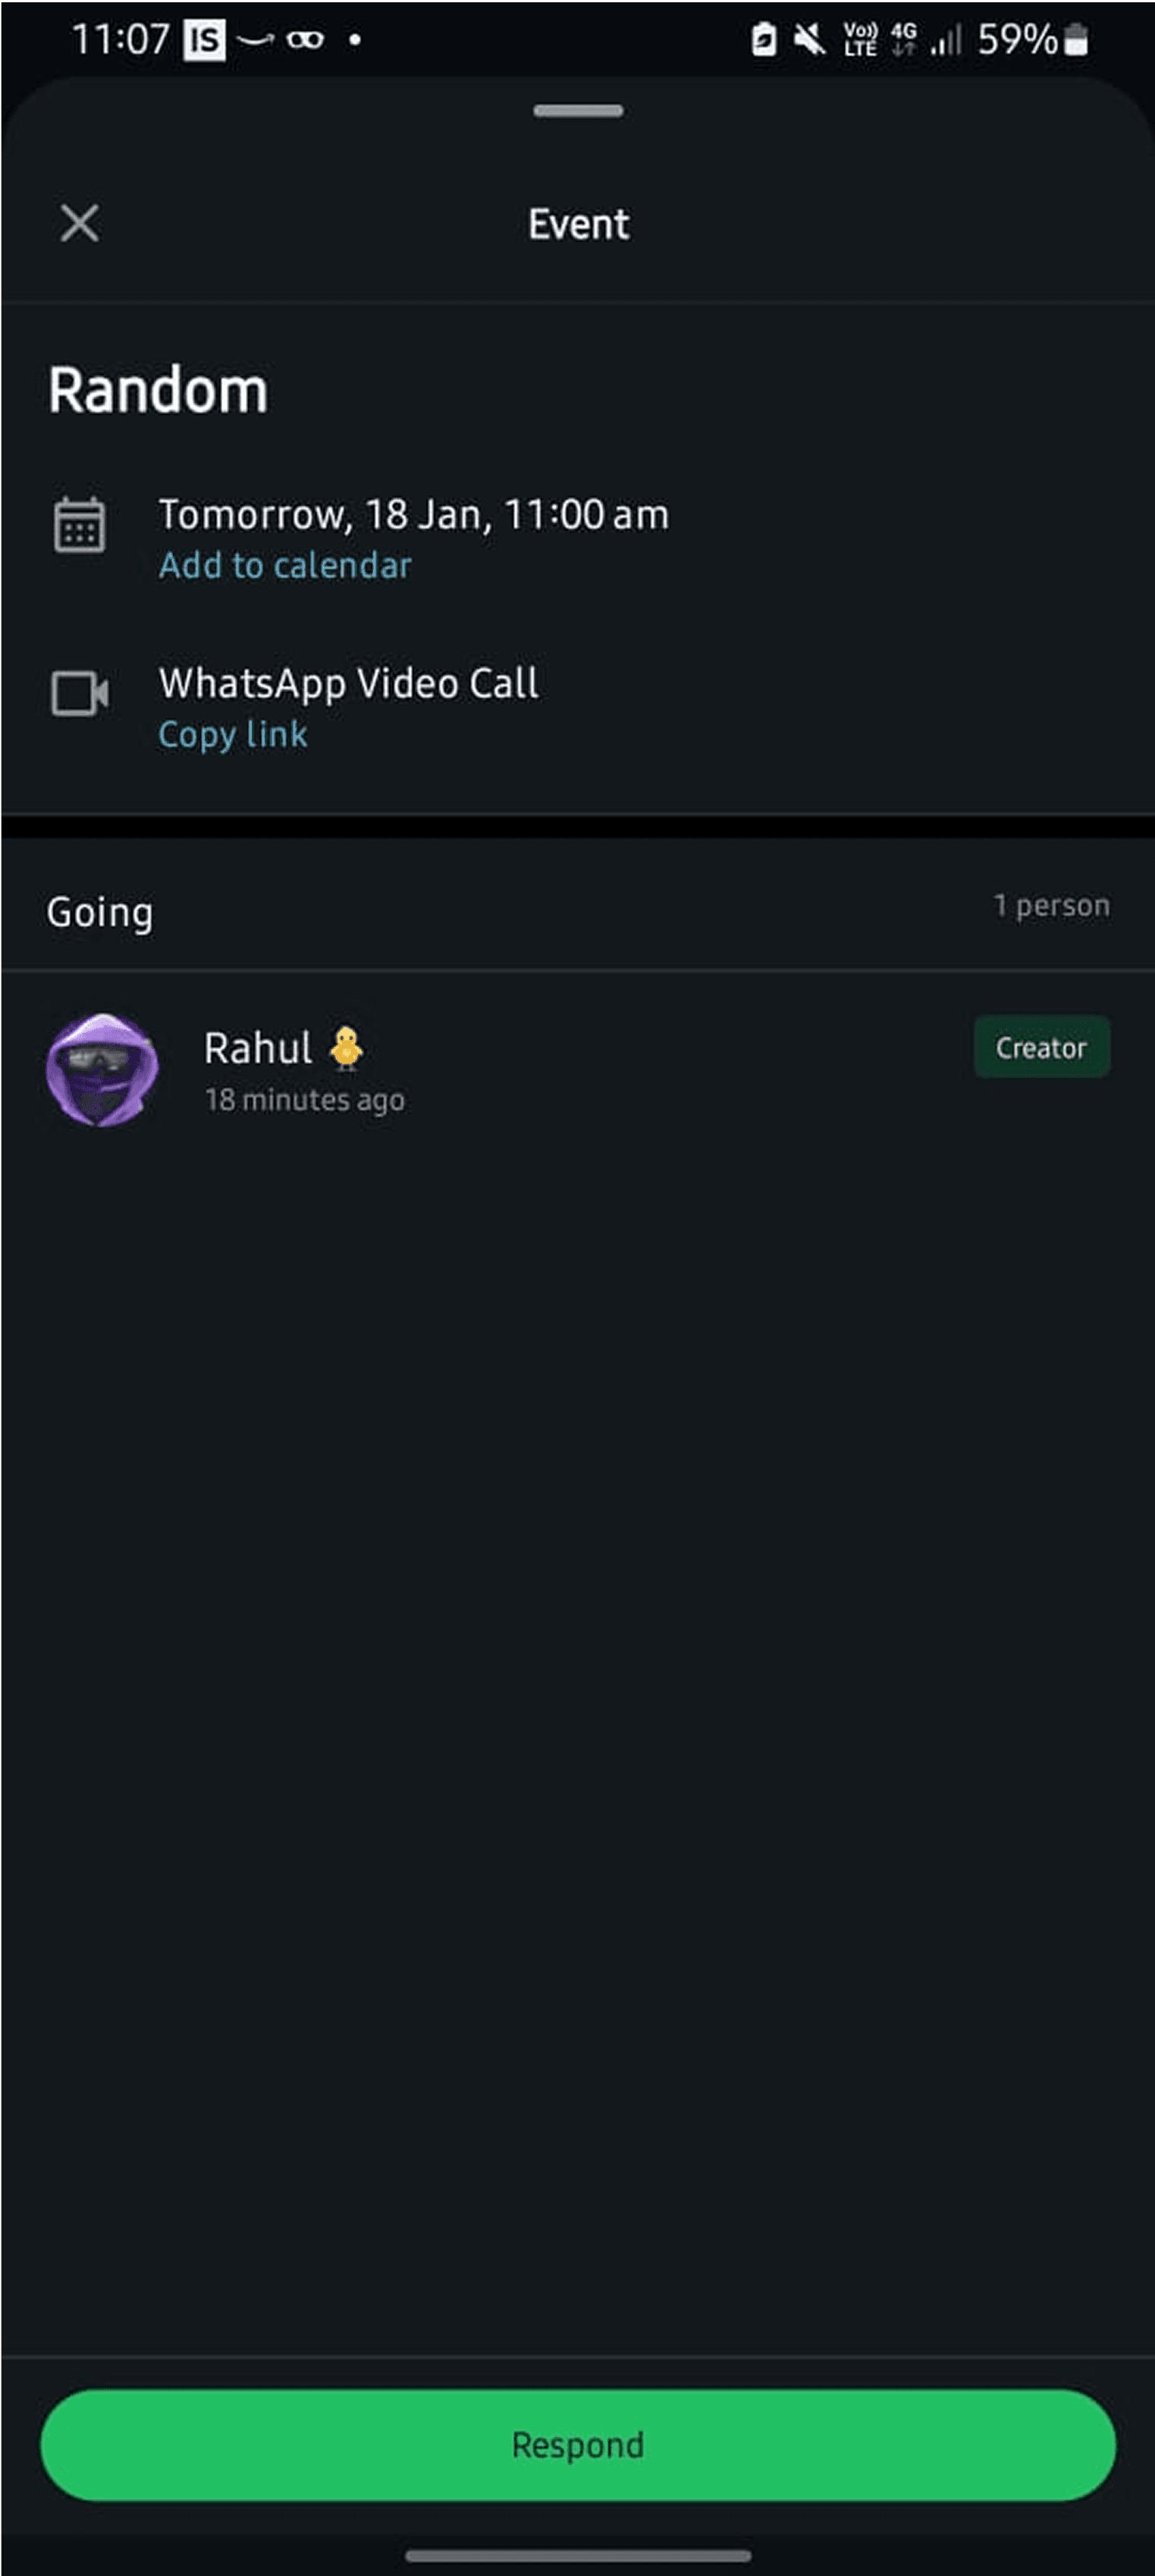Tap the 4G signal indicator in the status bar

(903, 40)
